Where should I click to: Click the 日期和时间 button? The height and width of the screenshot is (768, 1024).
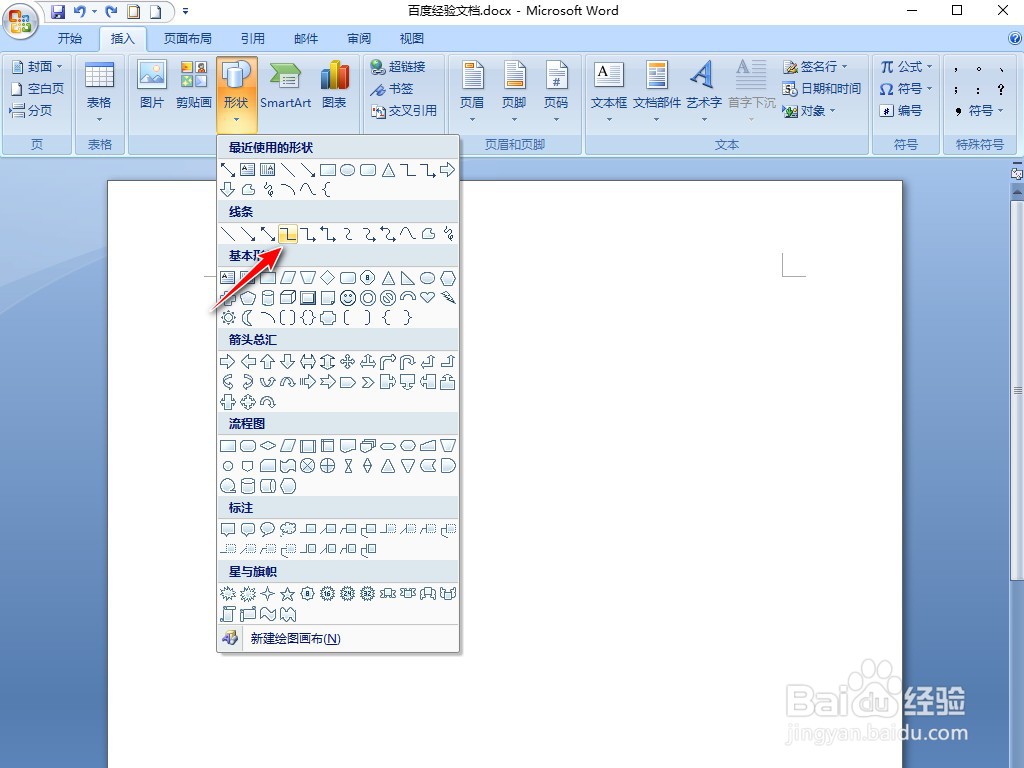coord(822,88)
